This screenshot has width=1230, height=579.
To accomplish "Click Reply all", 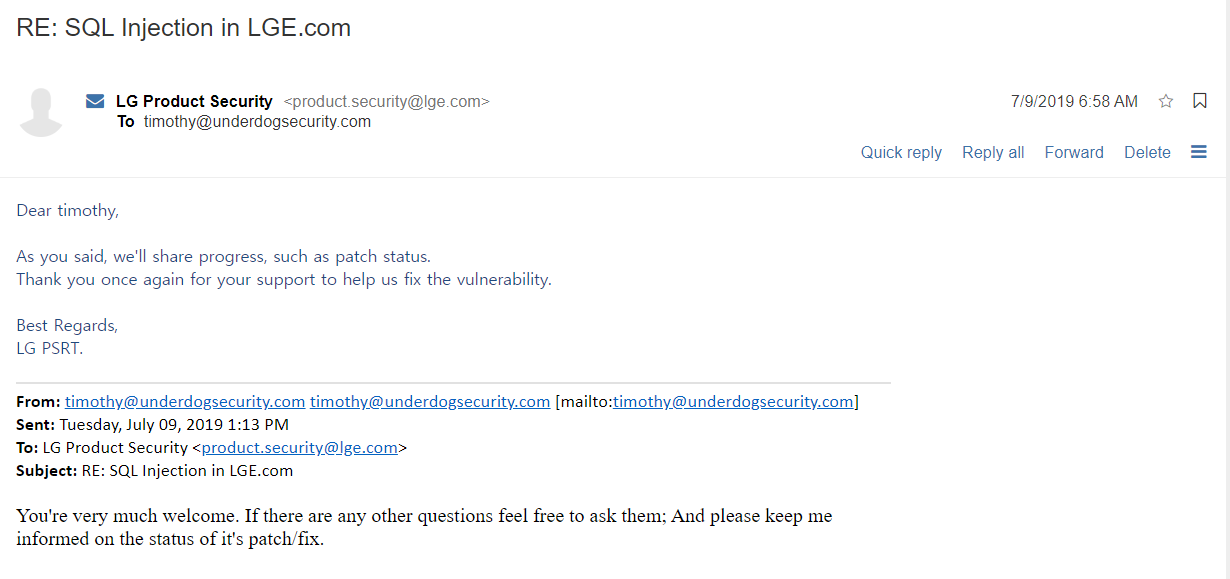I will [x=993, y=152].
